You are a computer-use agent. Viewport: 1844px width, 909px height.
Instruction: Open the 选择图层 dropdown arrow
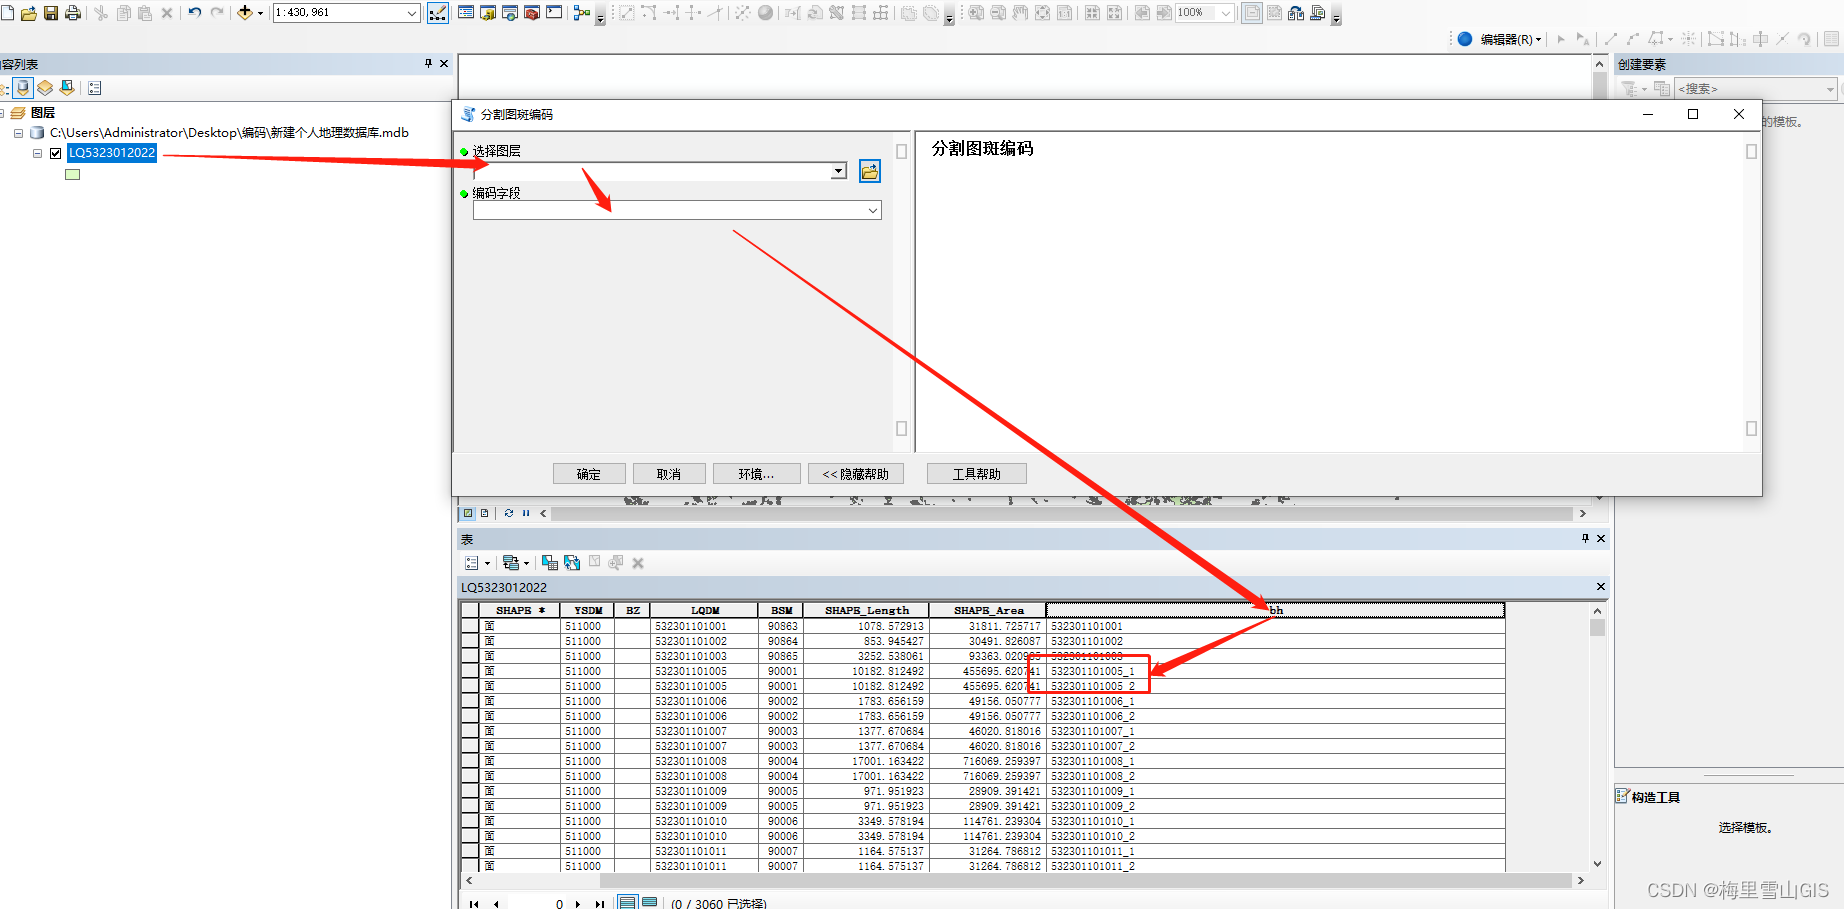pos(838,171)
